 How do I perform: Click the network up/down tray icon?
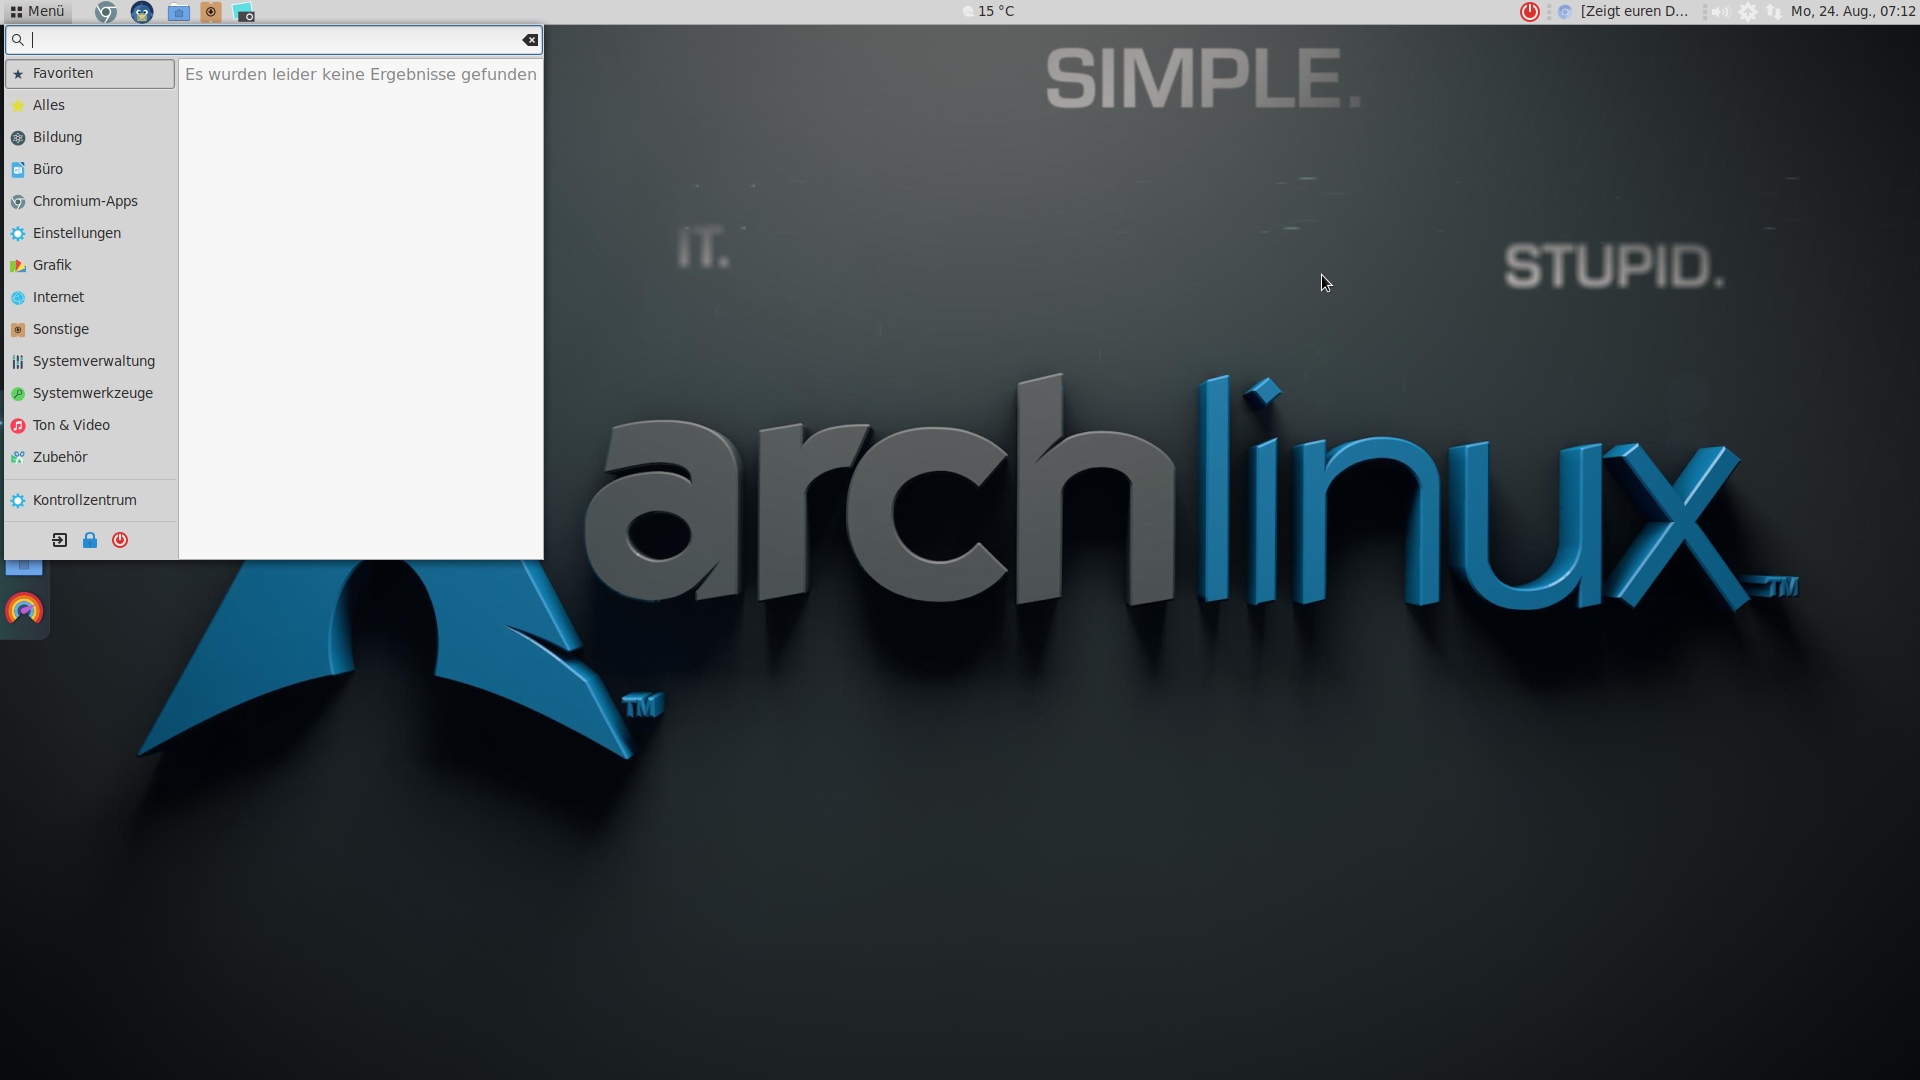click(1773, 12)
